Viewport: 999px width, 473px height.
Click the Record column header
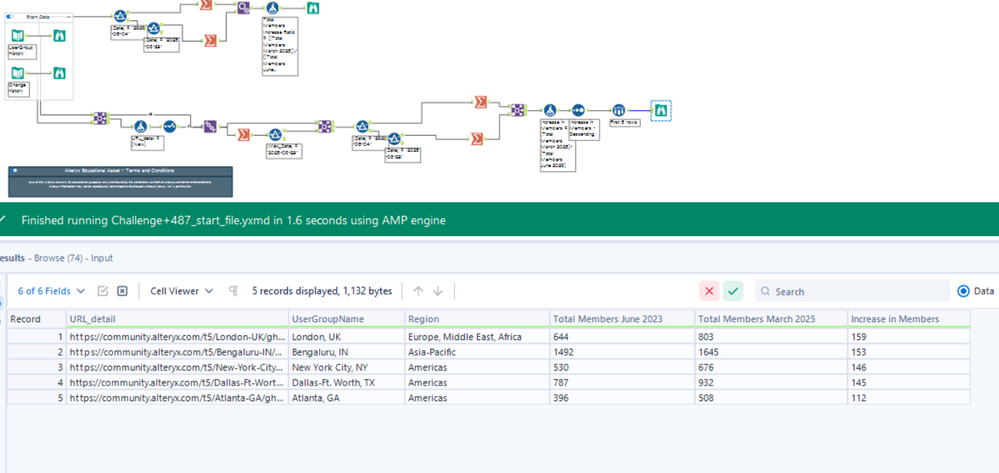(36, 319)
